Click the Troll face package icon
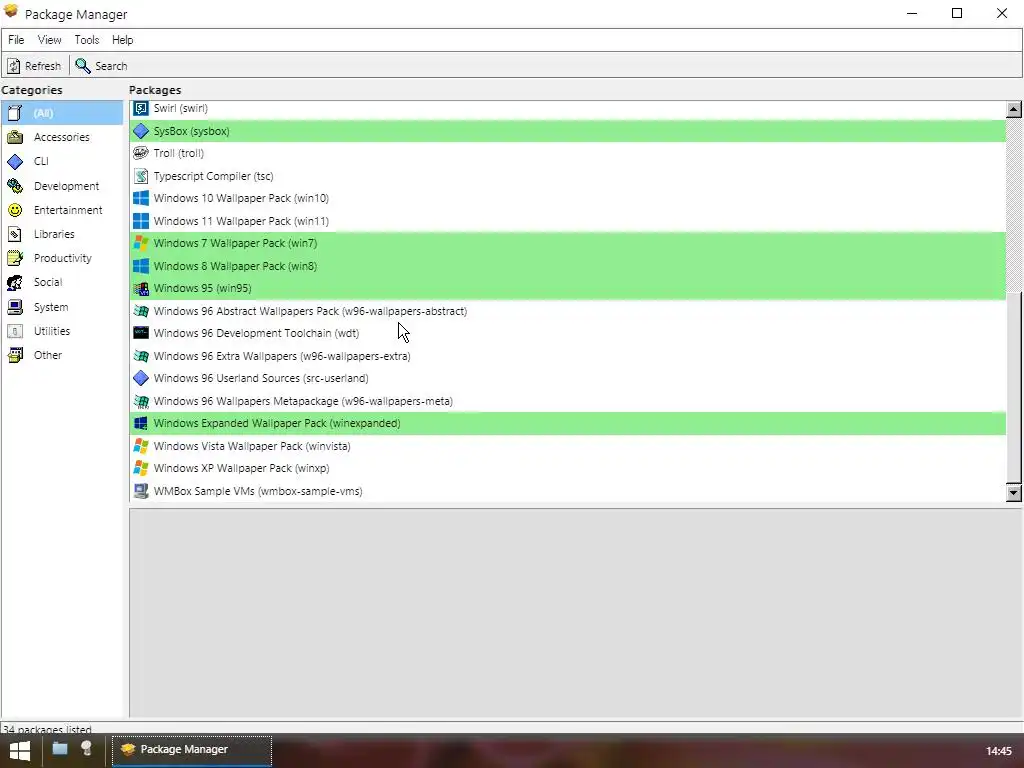The height and width of the screenshot is (768, 1024). point(140,153)
